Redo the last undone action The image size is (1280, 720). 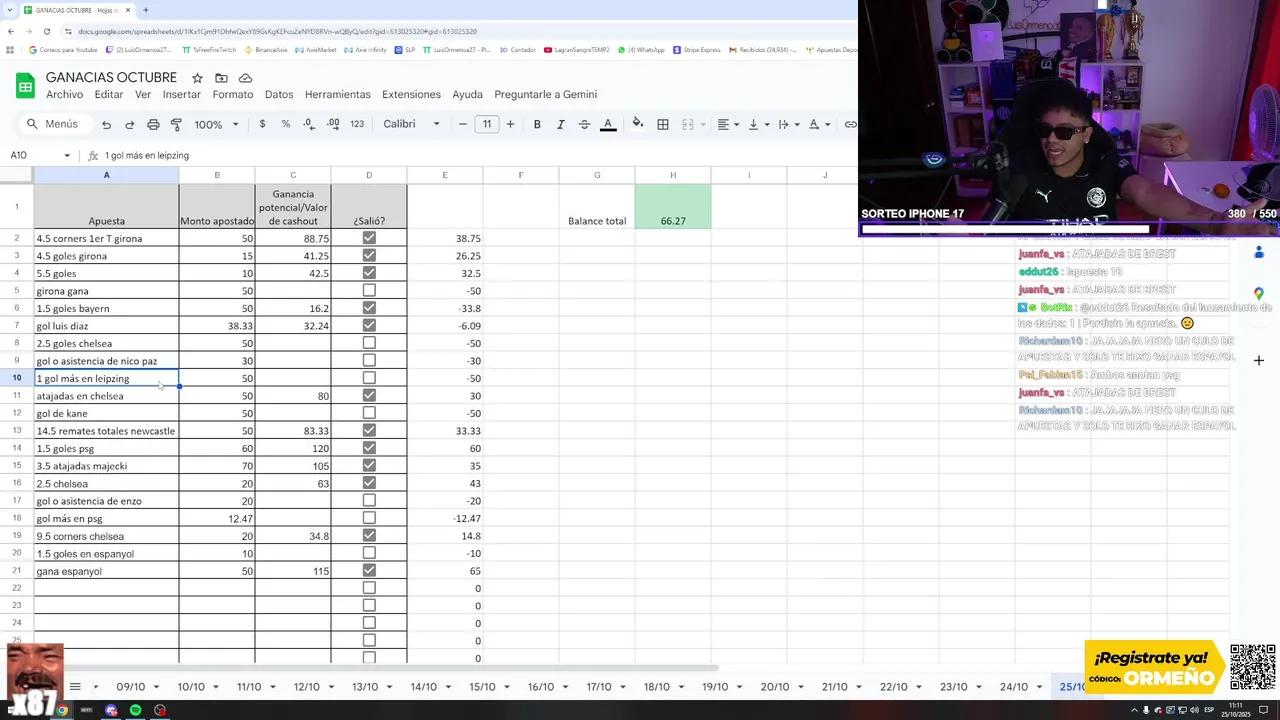tap(129, 124)
